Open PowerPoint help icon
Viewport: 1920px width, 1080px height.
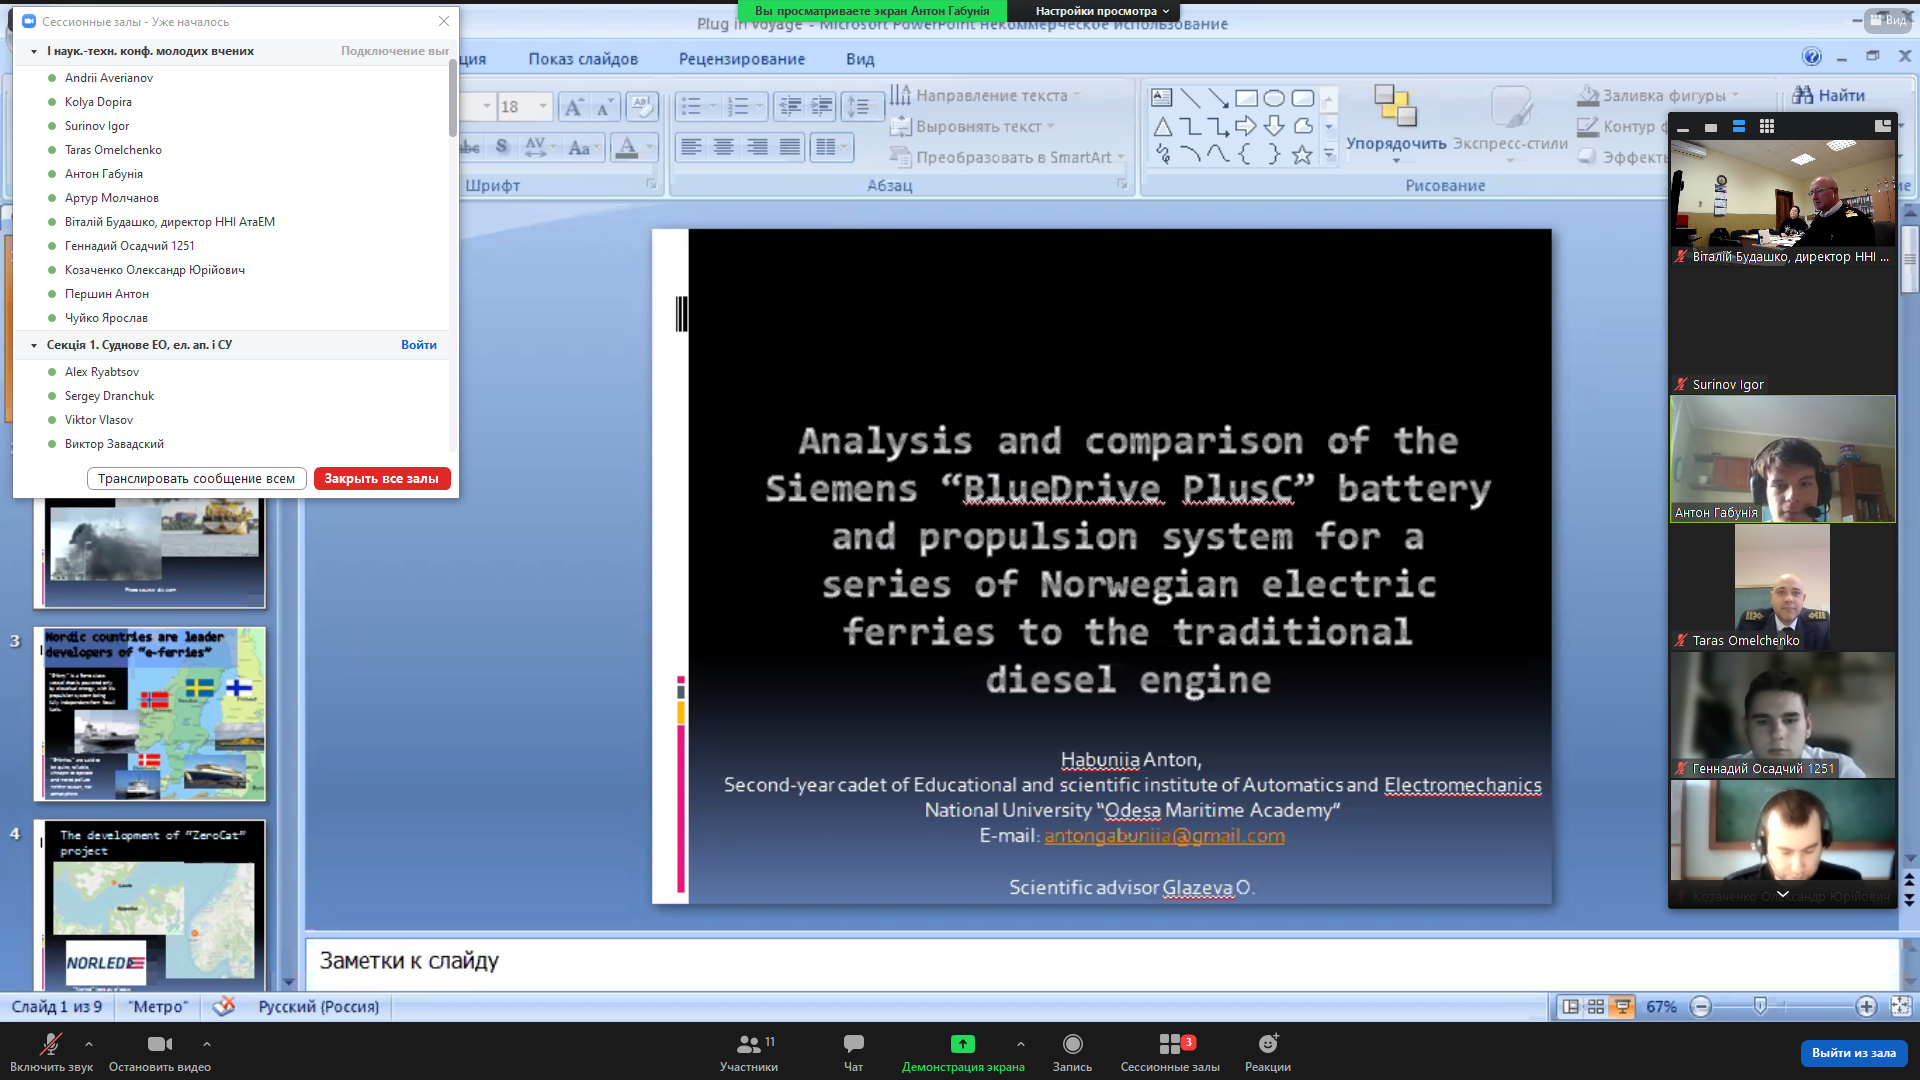pos(1812,57)
